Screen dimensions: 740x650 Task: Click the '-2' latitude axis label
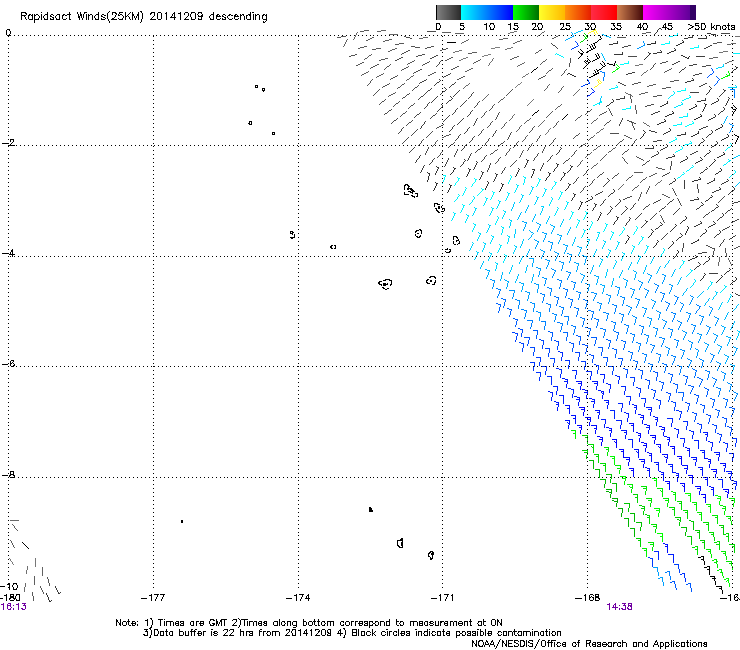pos(8,143)
